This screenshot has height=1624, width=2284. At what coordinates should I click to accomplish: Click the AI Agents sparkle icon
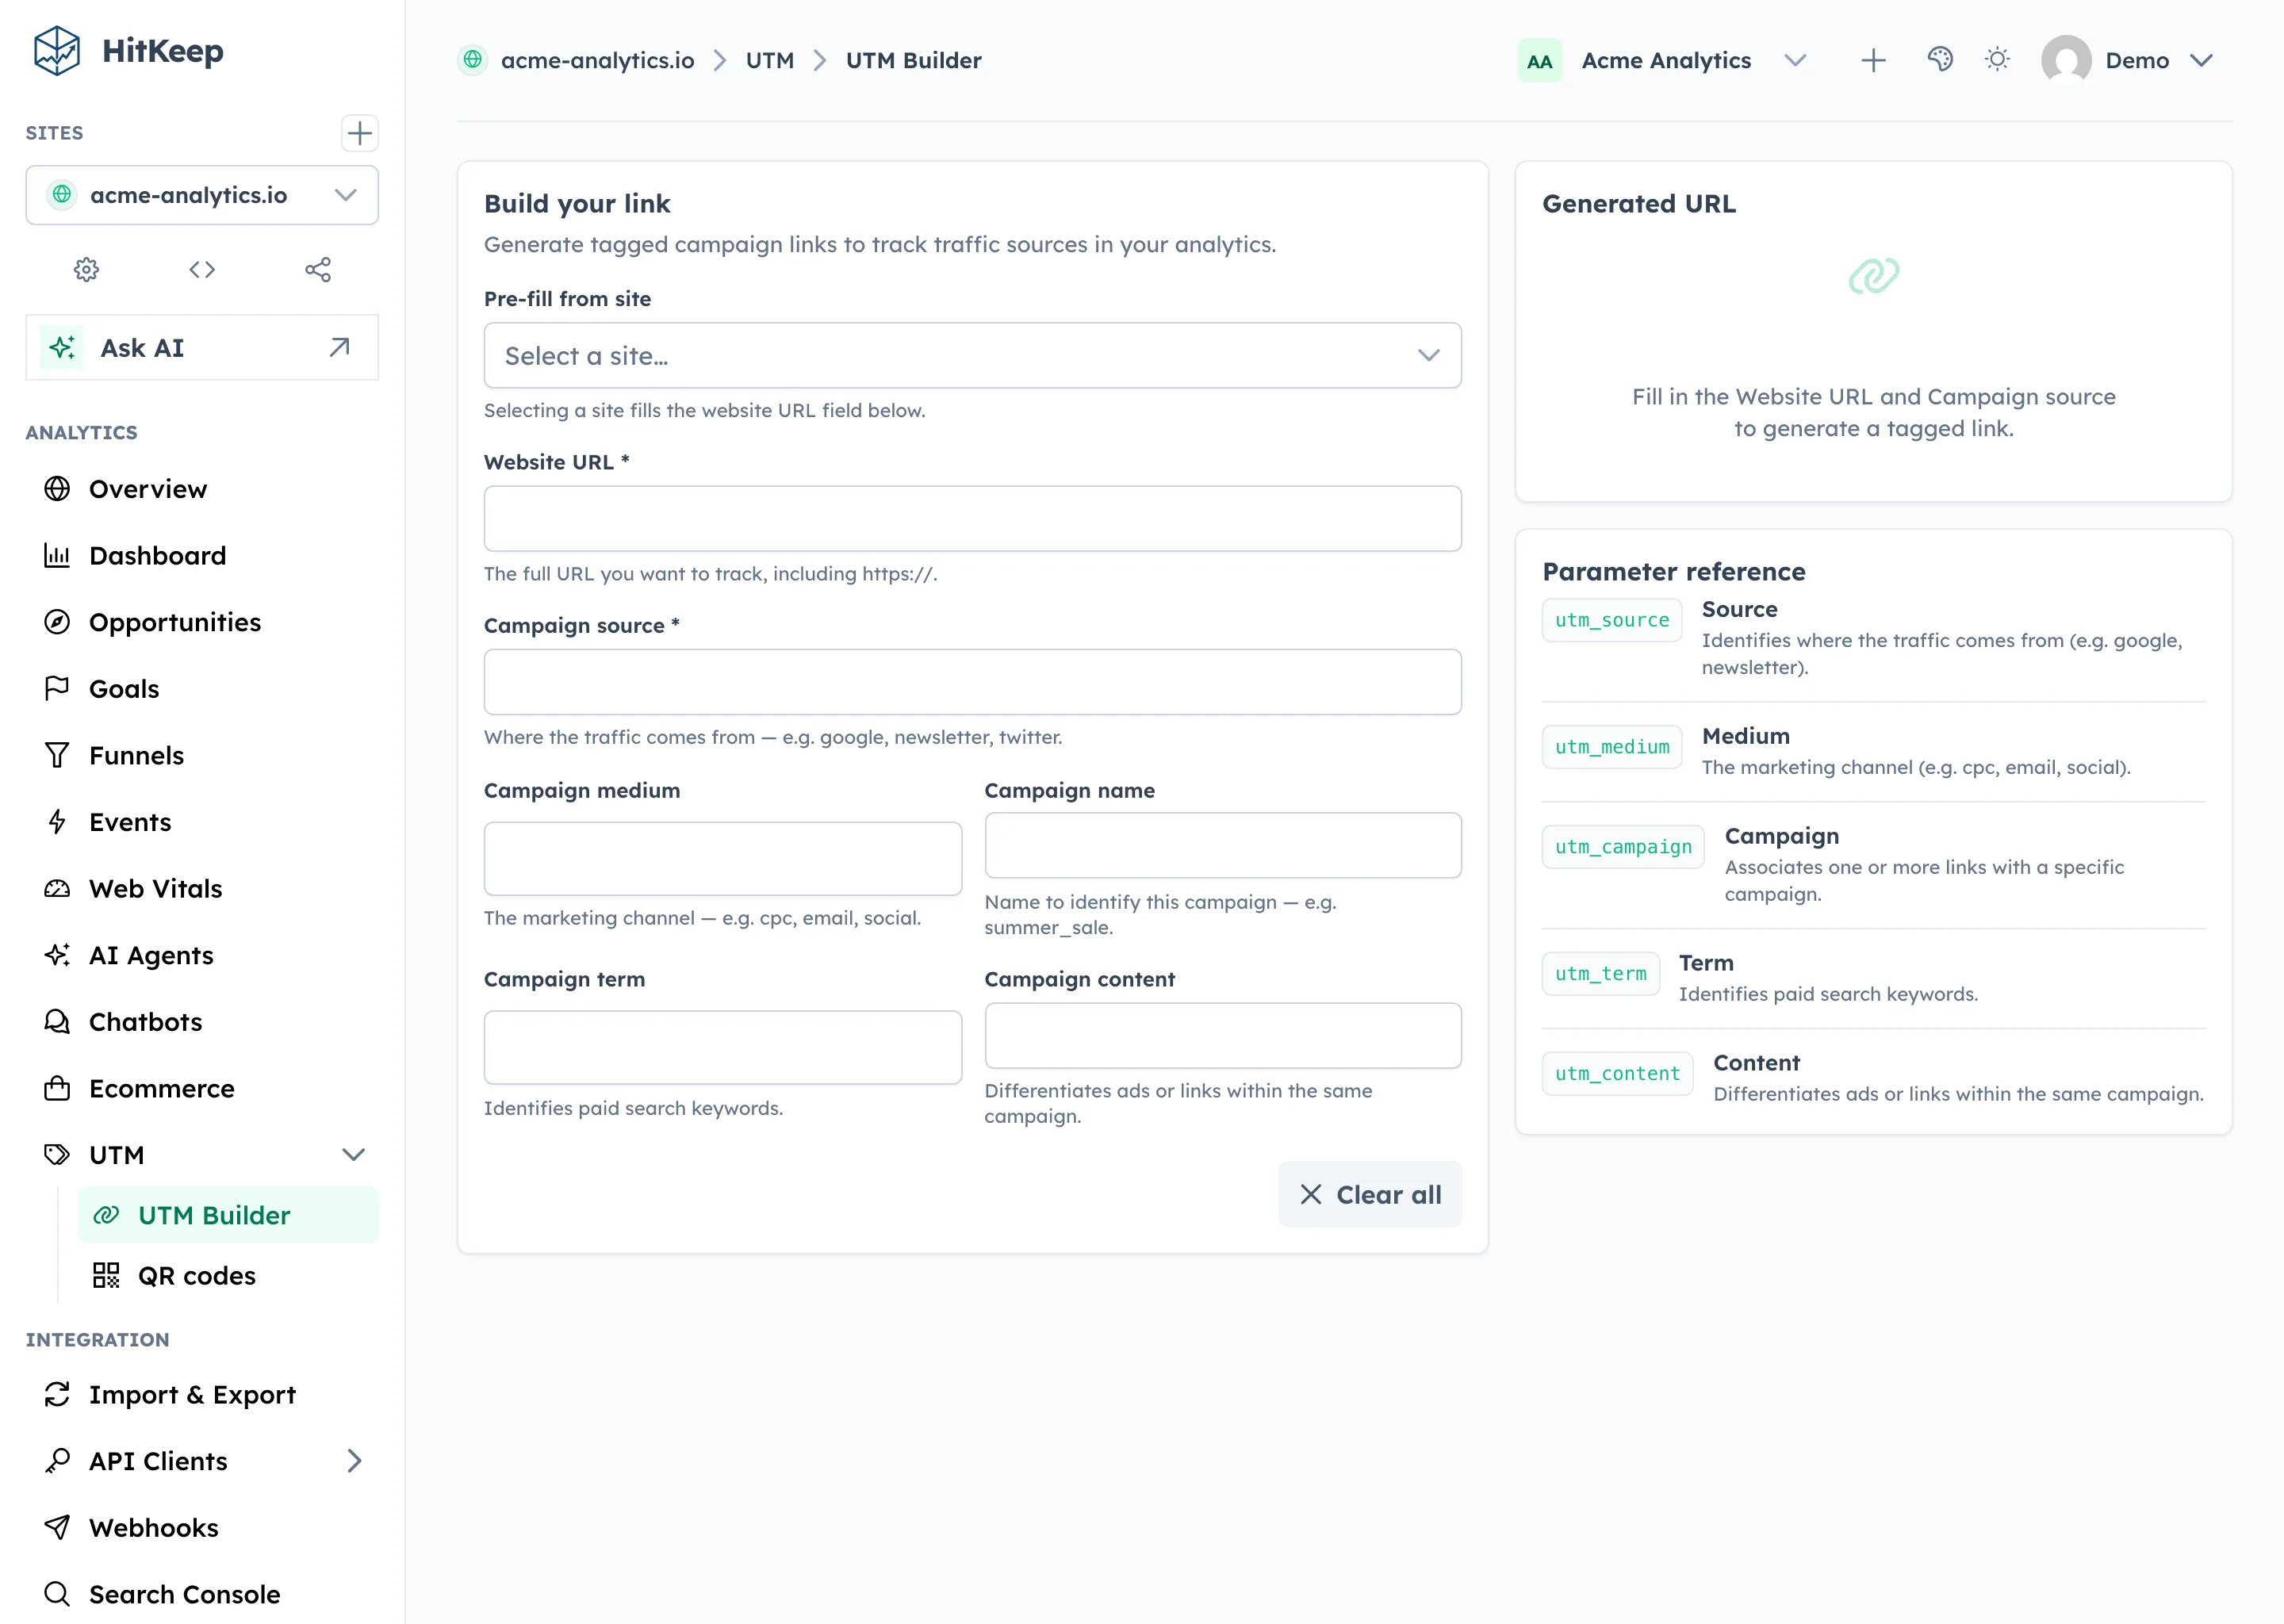click(x=57, y=955)
